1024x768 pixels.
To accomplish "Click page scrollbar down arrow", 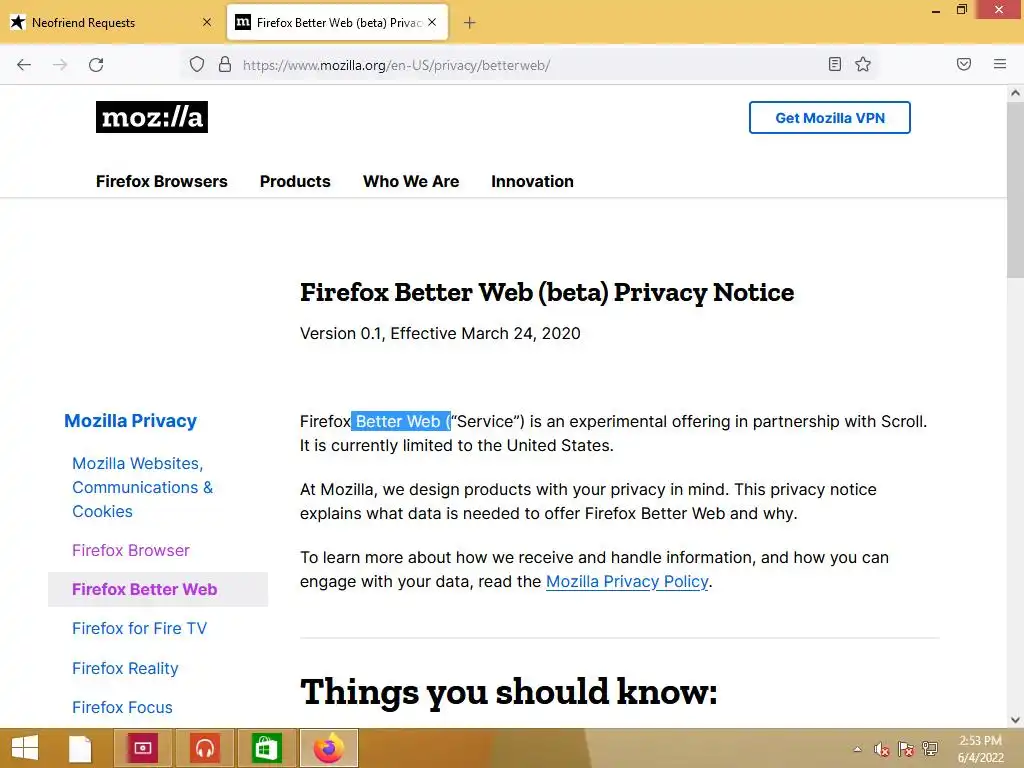I will pyautogui.click(x=1015, y=720).
